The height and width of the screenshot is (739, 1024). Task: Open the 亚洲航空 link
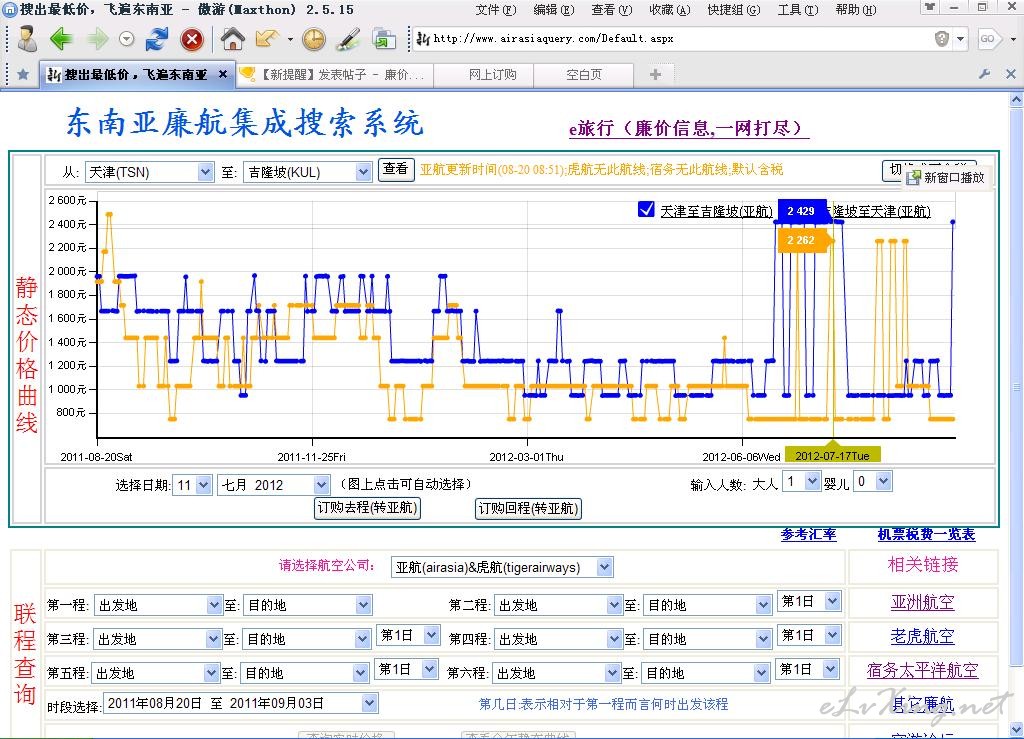pos(922,602)
